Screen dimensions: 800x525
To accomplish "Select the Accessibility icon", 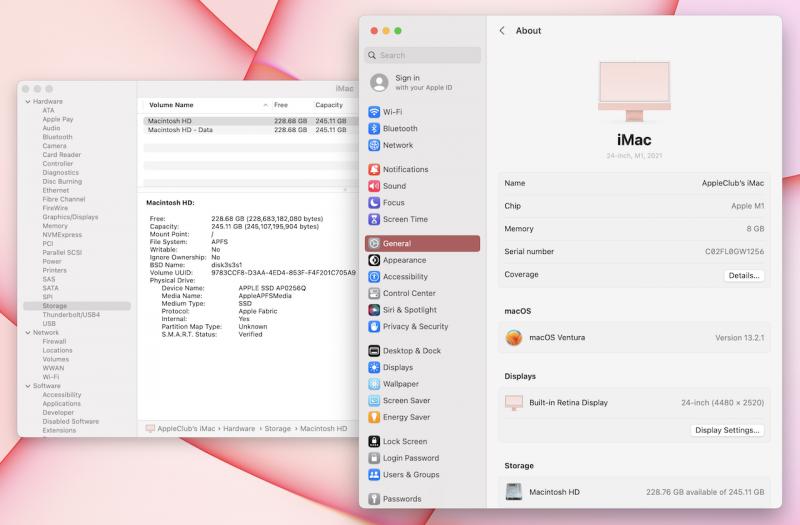I will tap(374, 277).
